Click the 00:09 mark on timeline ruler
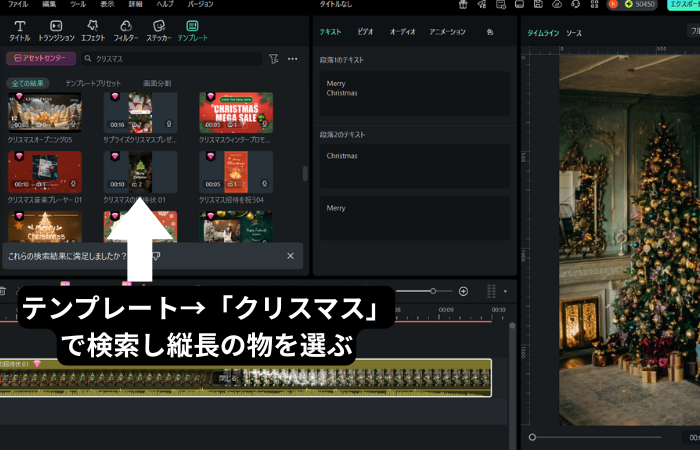Viewport: 700px width, 450px height. point(446,310)
